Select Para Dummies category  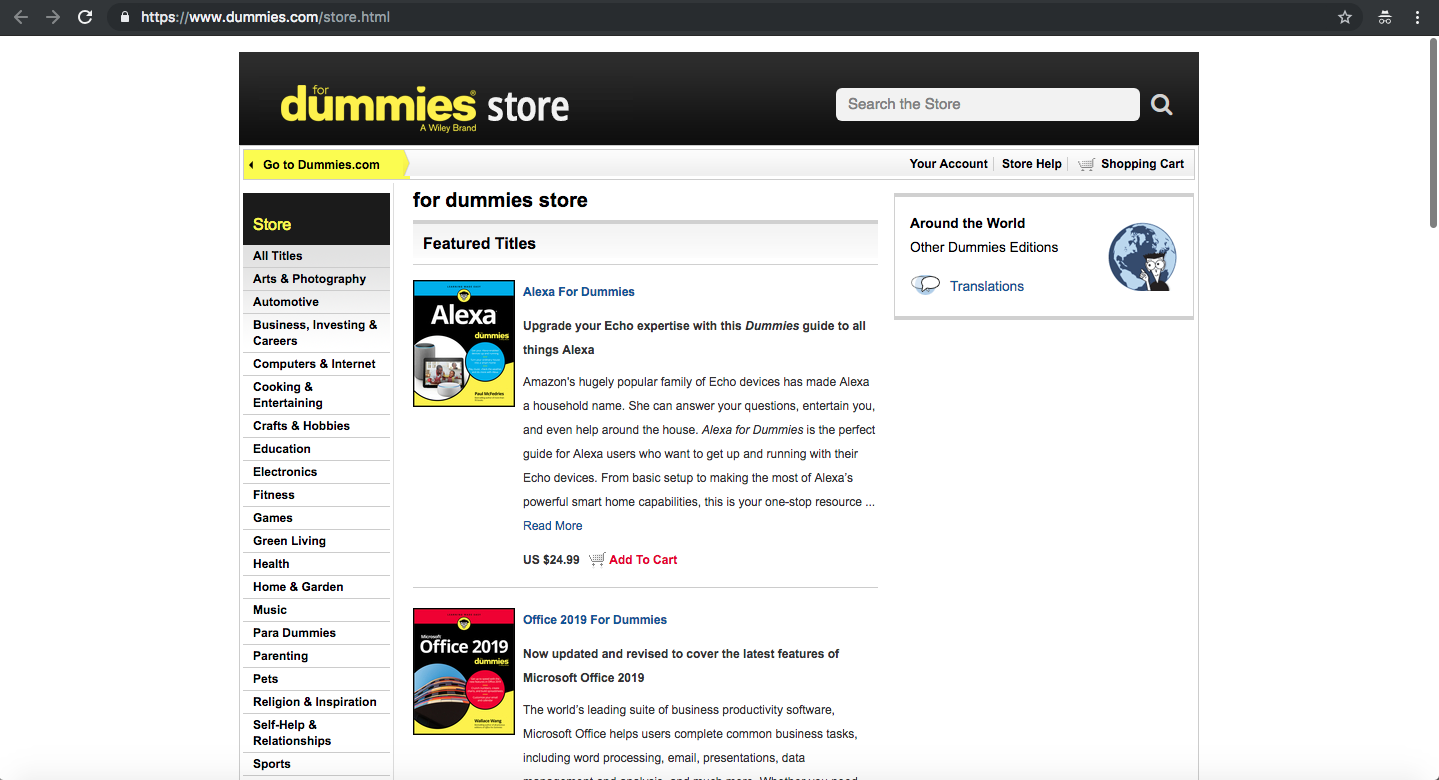pyautogui.click(x=316, y=633)
